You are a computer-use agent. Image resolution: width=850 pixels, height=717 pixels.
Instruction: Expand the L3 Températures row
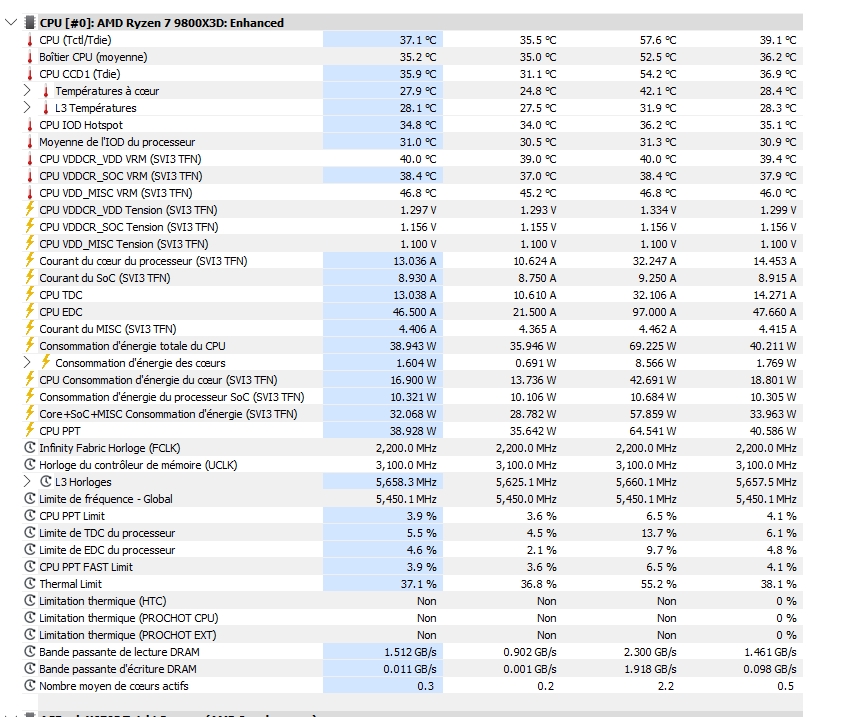point(27,108)
